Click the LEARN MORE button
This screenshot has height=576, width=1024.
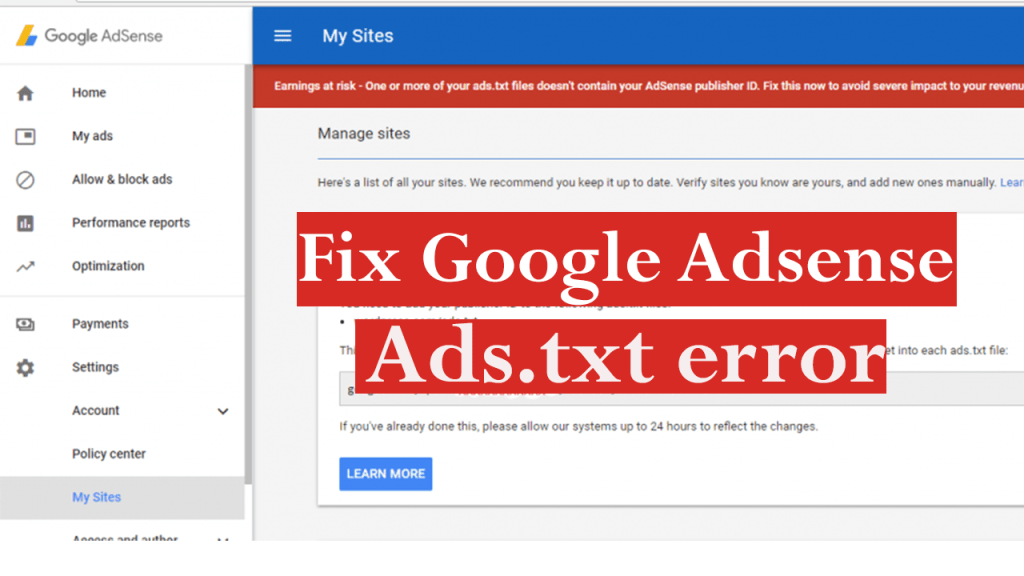point(386,473)
